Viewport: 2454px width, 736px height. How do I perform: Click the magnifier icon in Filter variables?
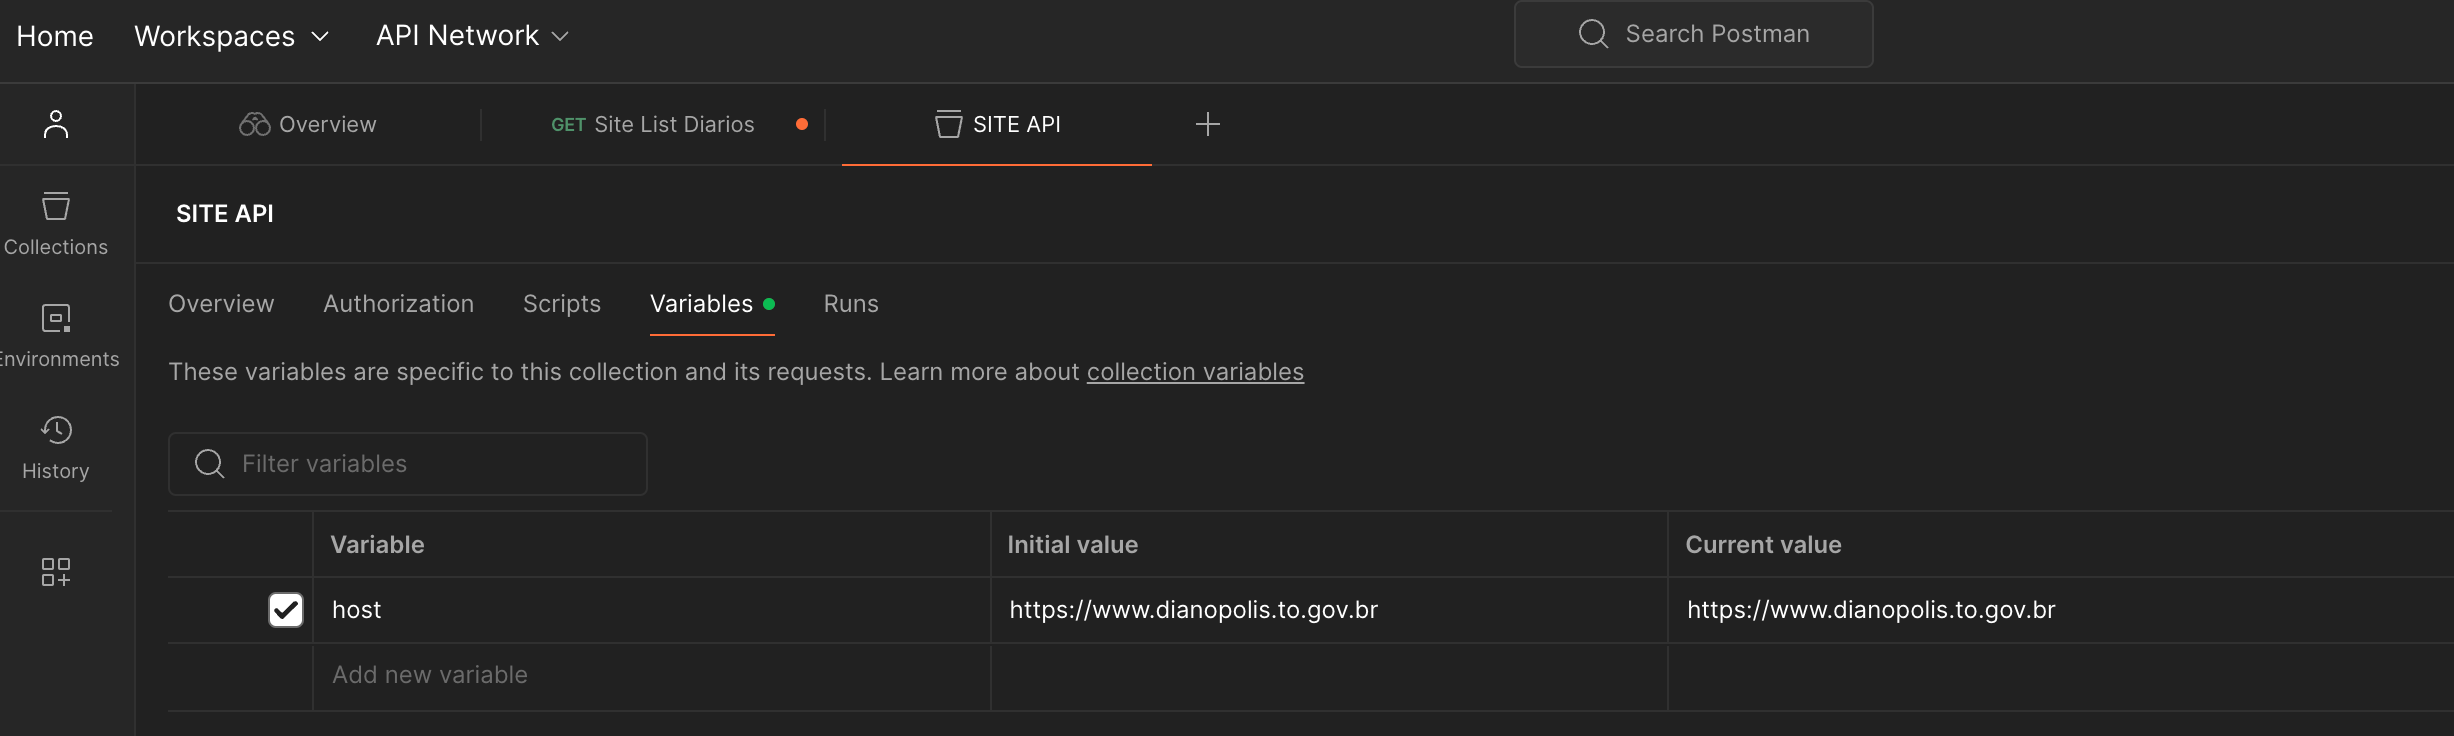pyautogui.click(x=209, y=464)
